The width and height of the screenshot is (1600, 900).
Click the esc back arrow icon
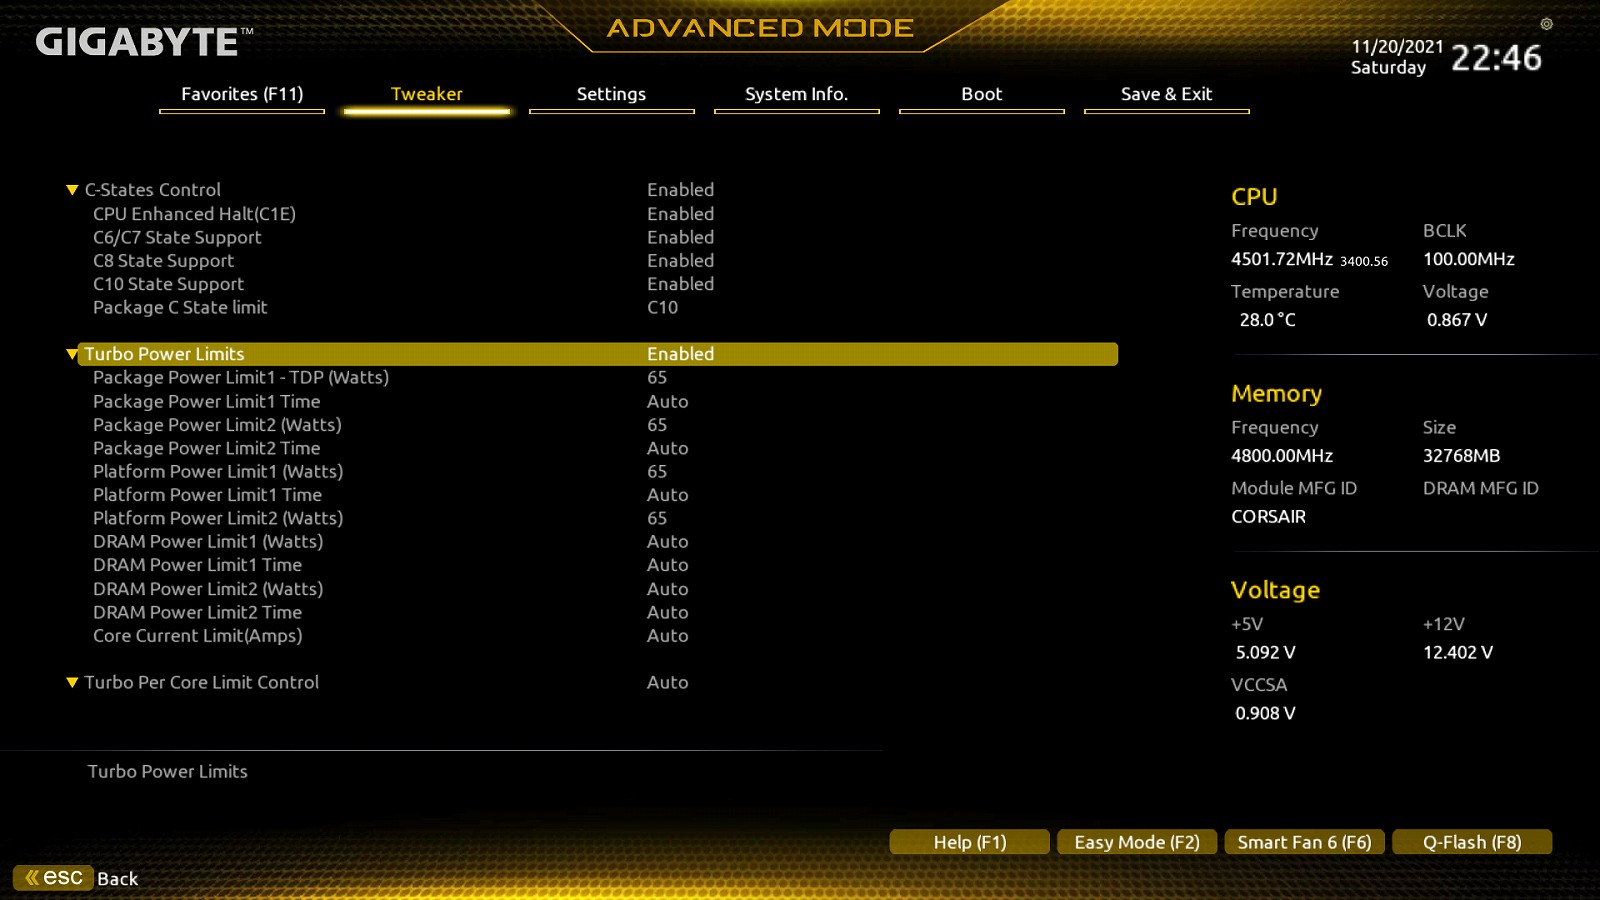click(54, 878)
